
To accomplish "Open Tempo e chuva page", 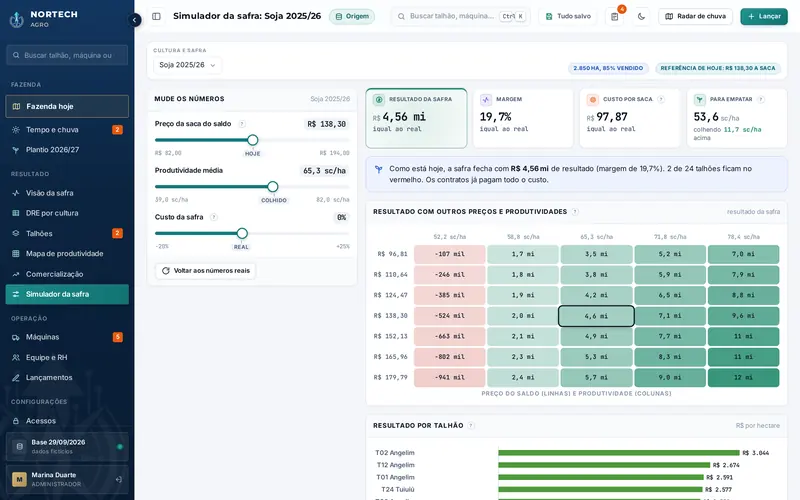I will pos(67,130).
